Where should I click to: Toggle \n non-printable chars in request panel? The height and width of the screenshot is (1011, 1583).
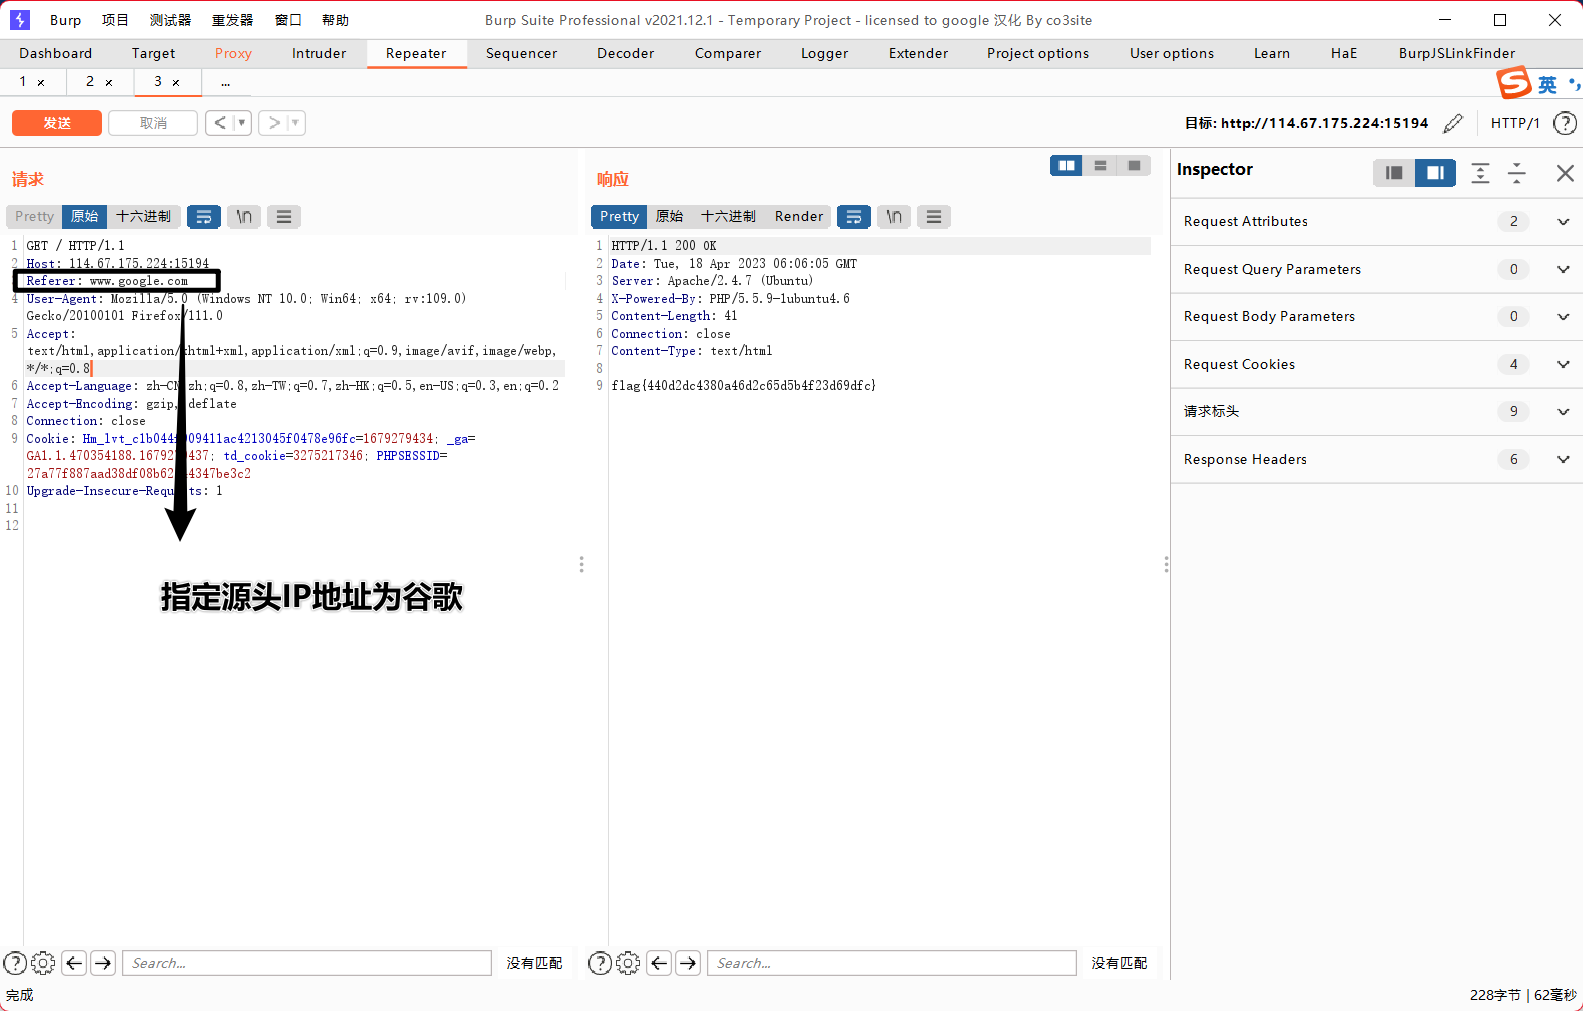pos(244,217)
